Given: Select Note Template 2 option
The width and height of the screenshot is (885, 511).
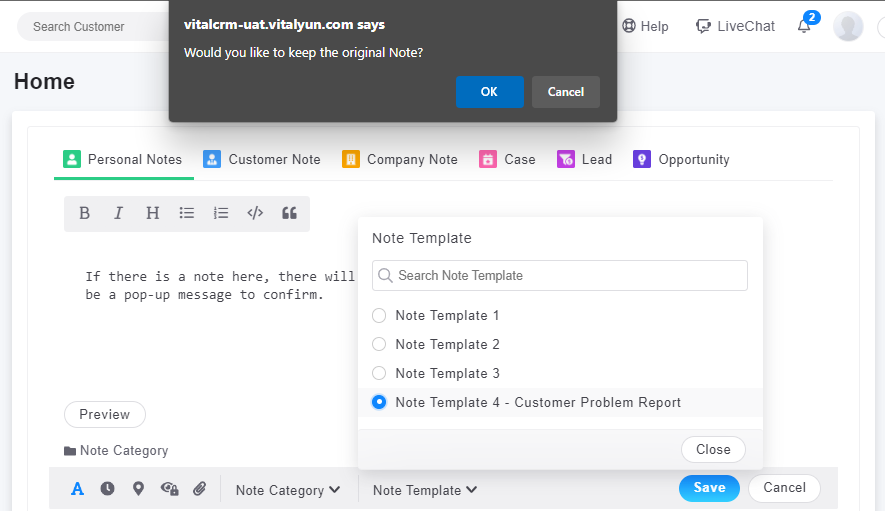Looking at the screenshot, I should click(x=379, y=345).
